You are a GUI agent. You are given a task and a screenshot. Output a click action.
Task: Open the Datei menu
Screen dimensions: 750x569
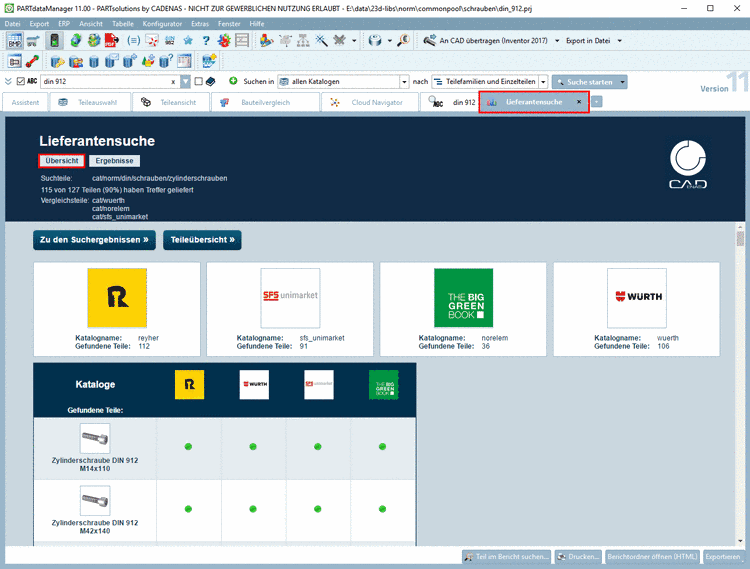point(12,23)
